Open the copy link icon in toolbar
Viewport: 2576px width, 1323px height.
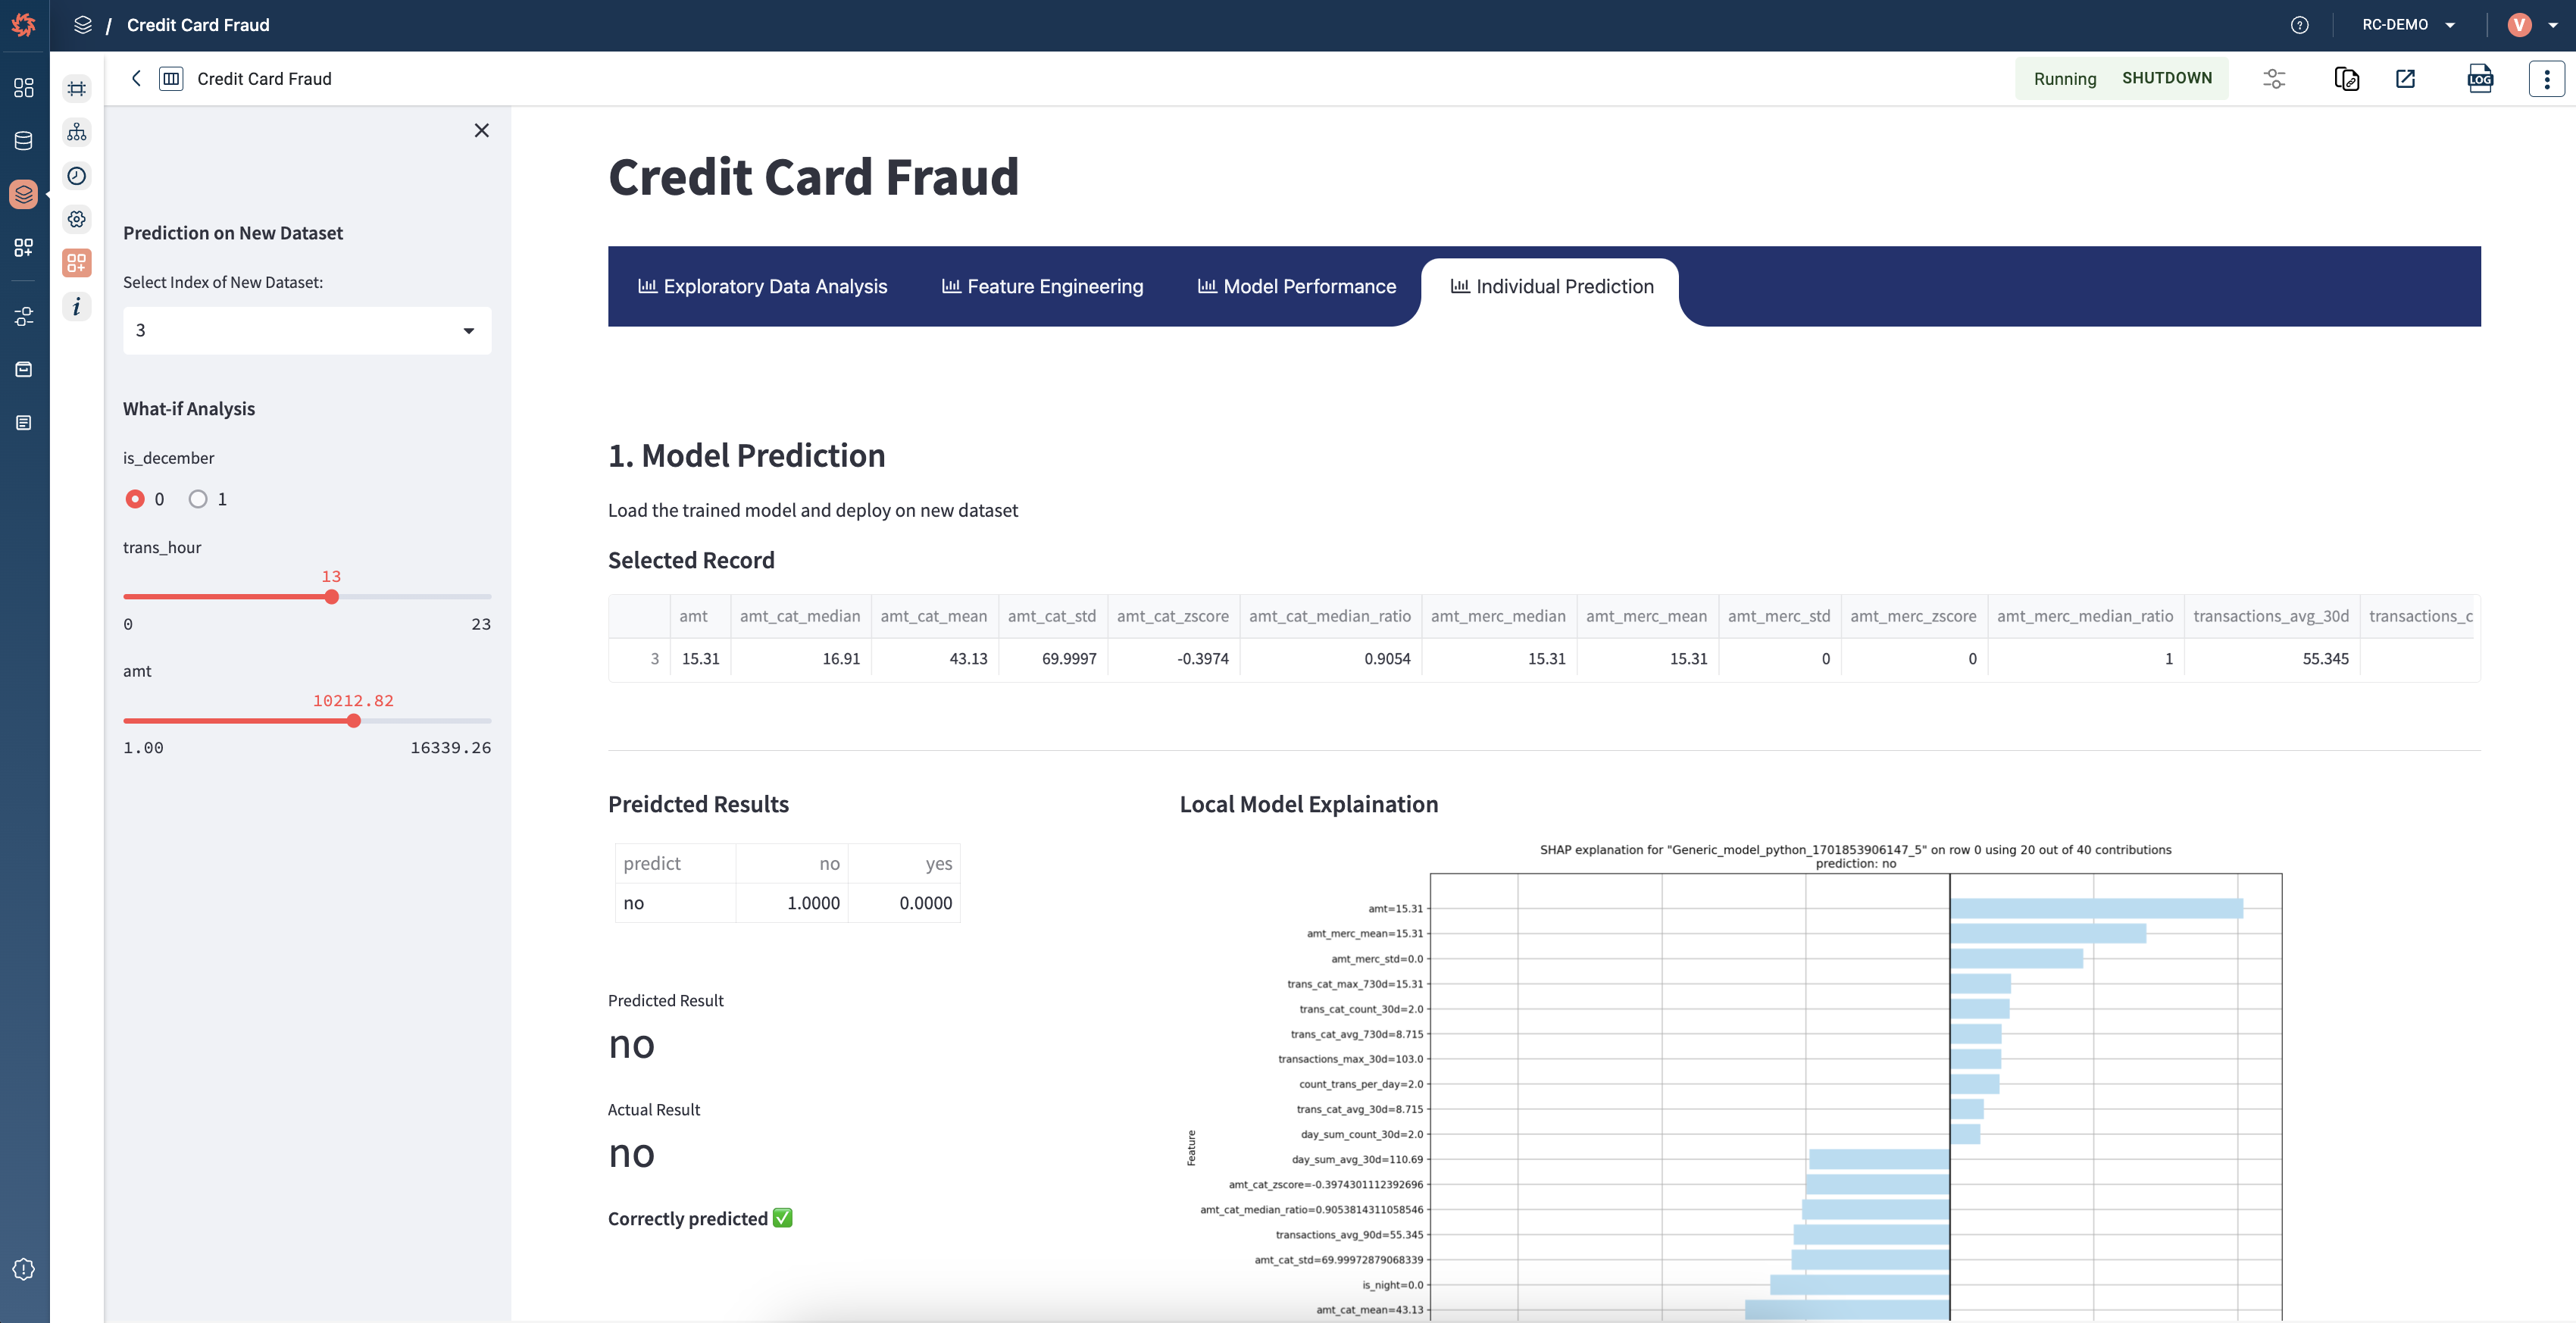click(x=2346, y=79)
